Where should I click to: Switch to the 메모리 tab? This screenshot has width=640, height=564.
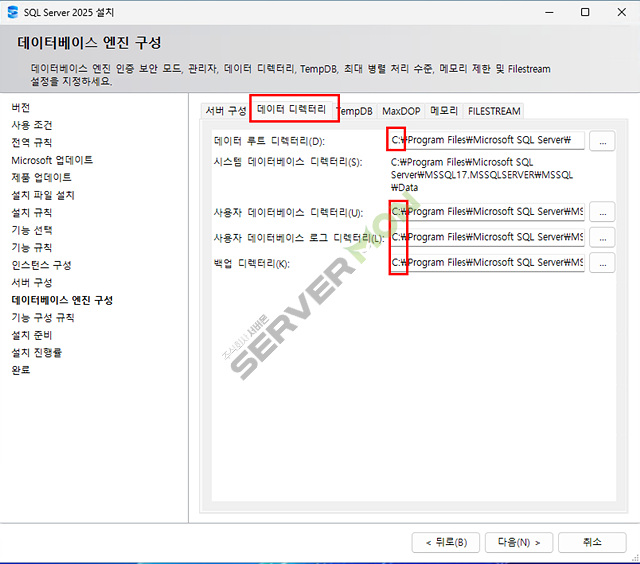click(444, 111)
